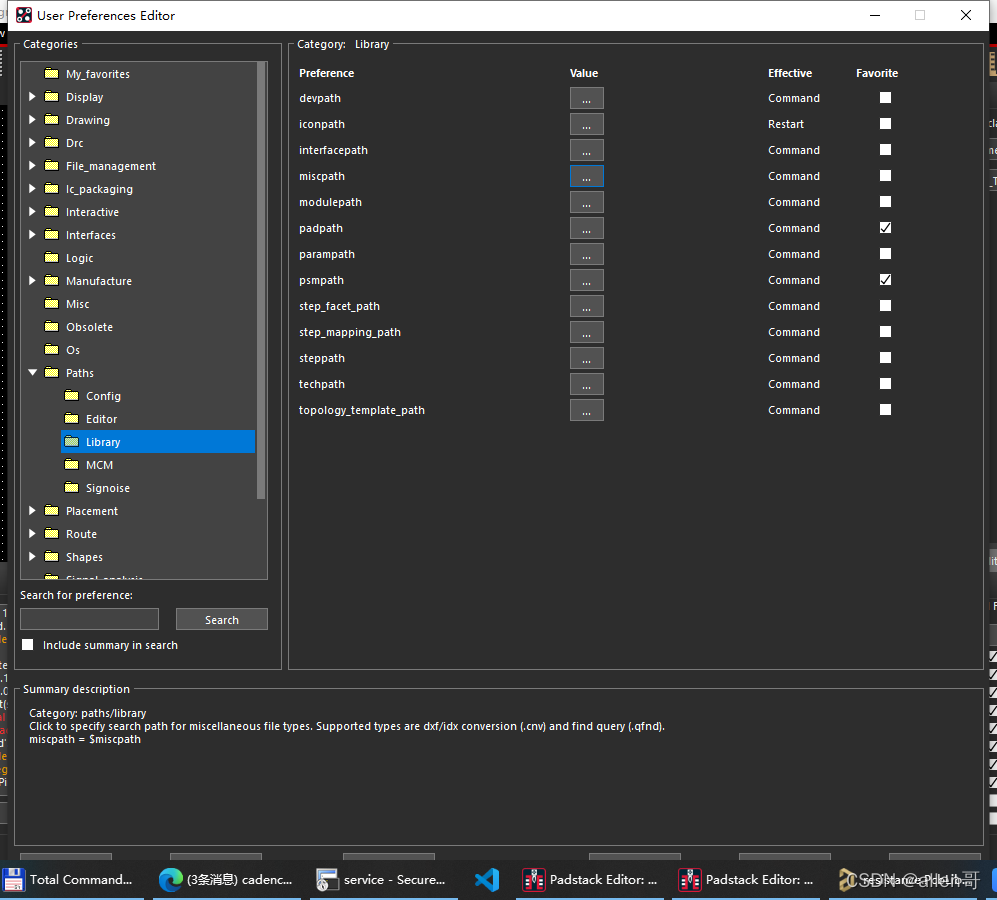Open Visual Studio Code from the taskbar
Screen dimensions: 997x900
(x=486, y=880)
